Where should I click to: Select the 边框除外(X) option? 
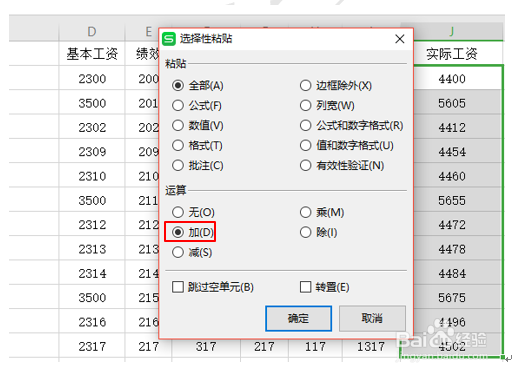tap(336, 86)
